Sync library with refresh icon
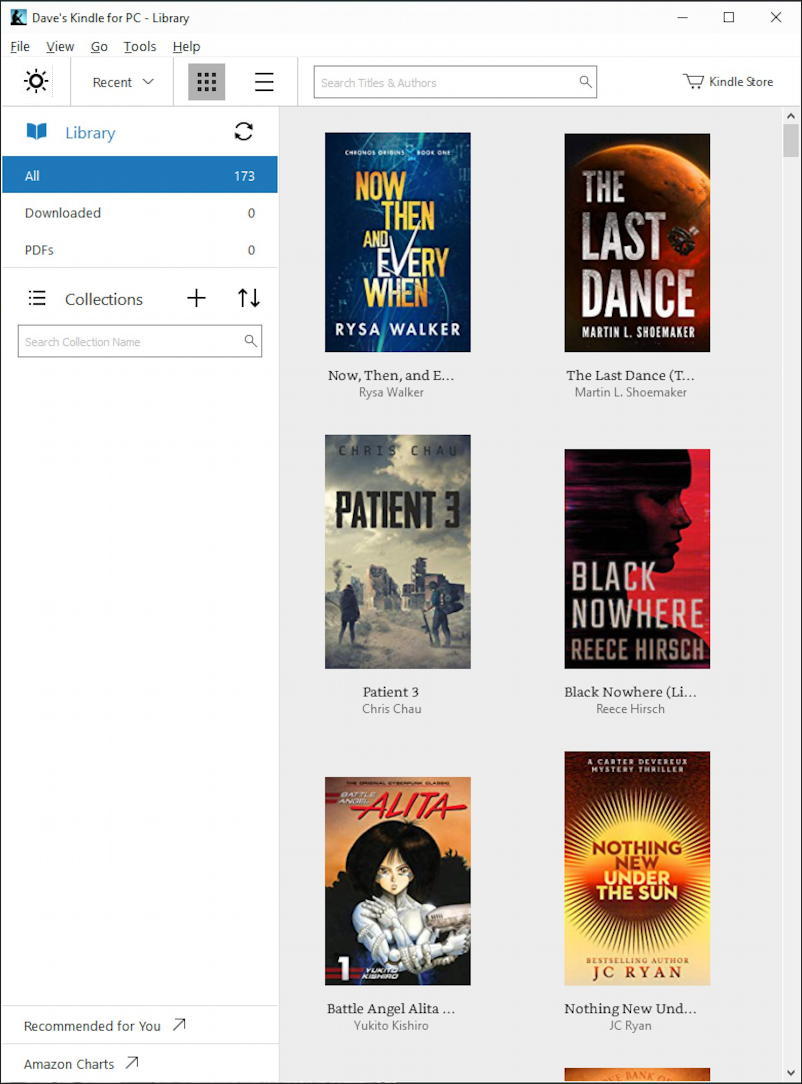This screenshot has height=1084, width=802. click(243, 132)
